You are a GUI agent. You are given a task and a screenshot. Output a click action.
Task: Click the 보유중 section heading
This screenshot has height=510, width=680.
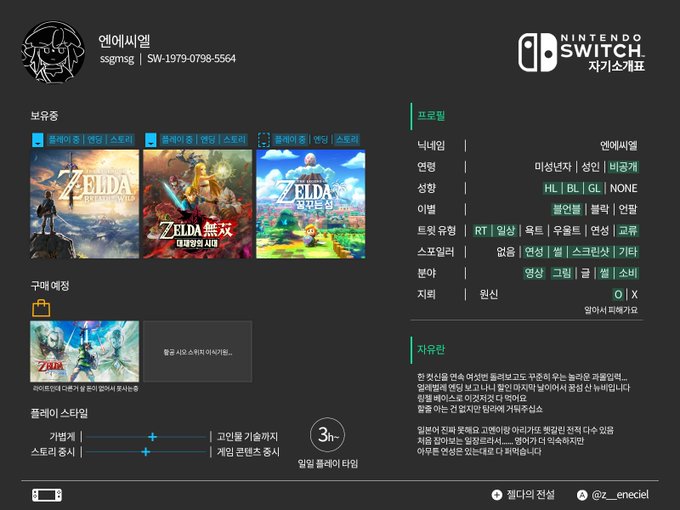[44, 116]
